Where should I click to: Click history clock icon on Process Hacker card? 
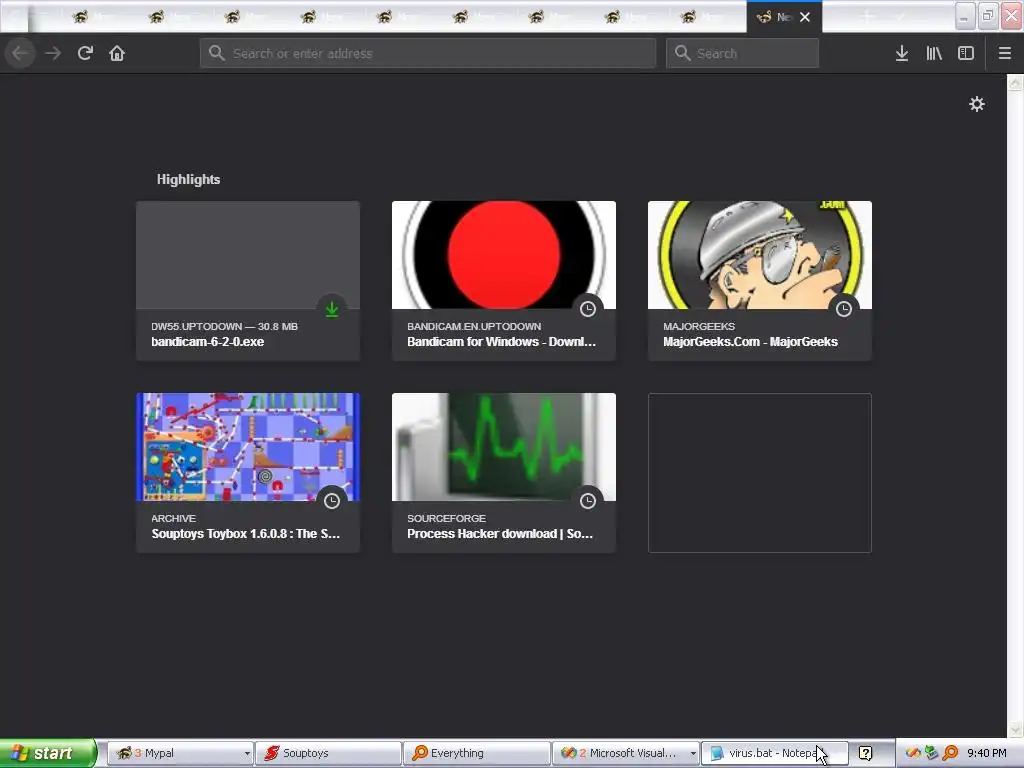588,501
